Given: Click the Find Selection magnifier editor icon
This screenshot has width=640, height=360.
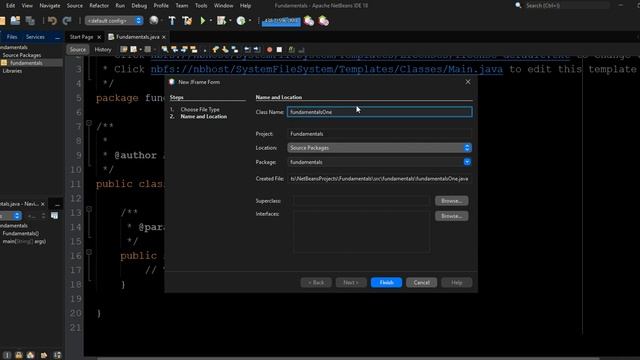Looking at the screenshot, I should coord(164,49).
